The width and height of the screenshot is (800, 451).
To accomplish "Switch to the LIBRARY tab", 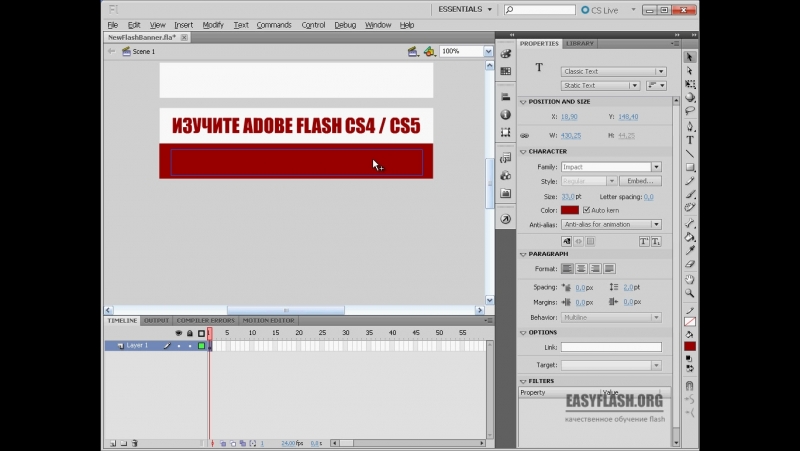I will coord(580,43).
